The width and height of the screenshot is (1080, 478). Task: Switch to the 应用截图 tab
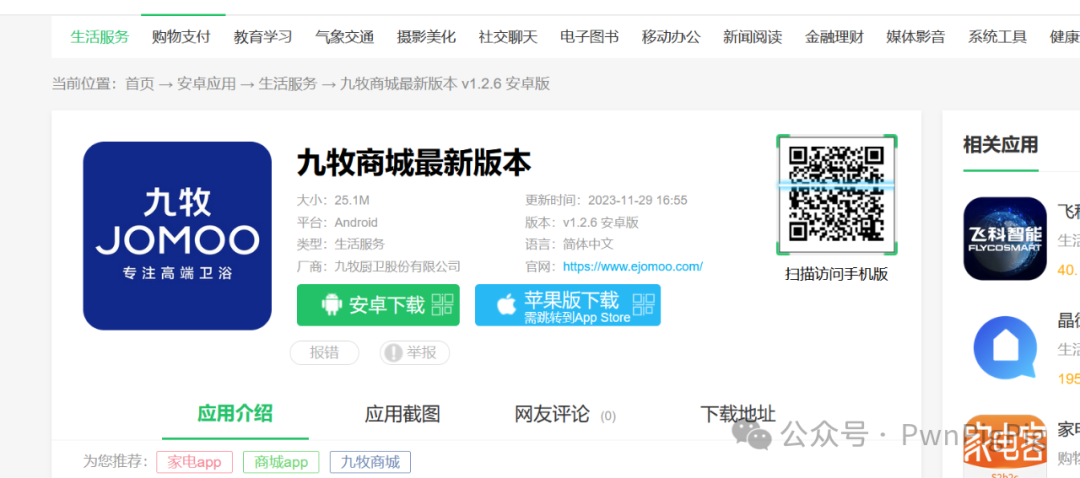click(402, 414)
